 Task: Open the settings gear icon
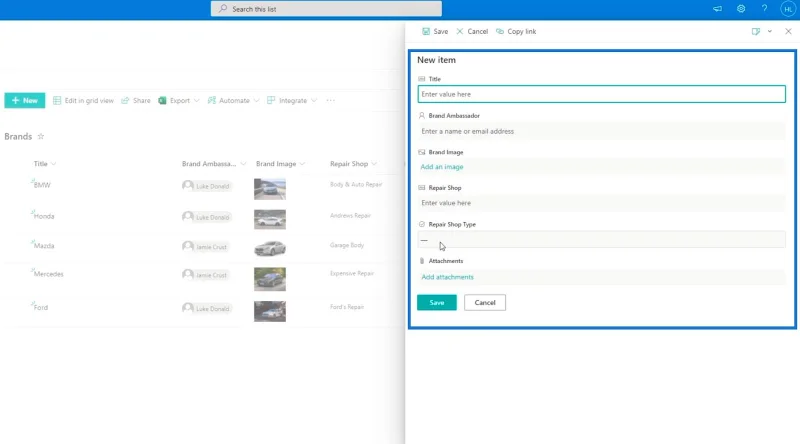point(741,9)
